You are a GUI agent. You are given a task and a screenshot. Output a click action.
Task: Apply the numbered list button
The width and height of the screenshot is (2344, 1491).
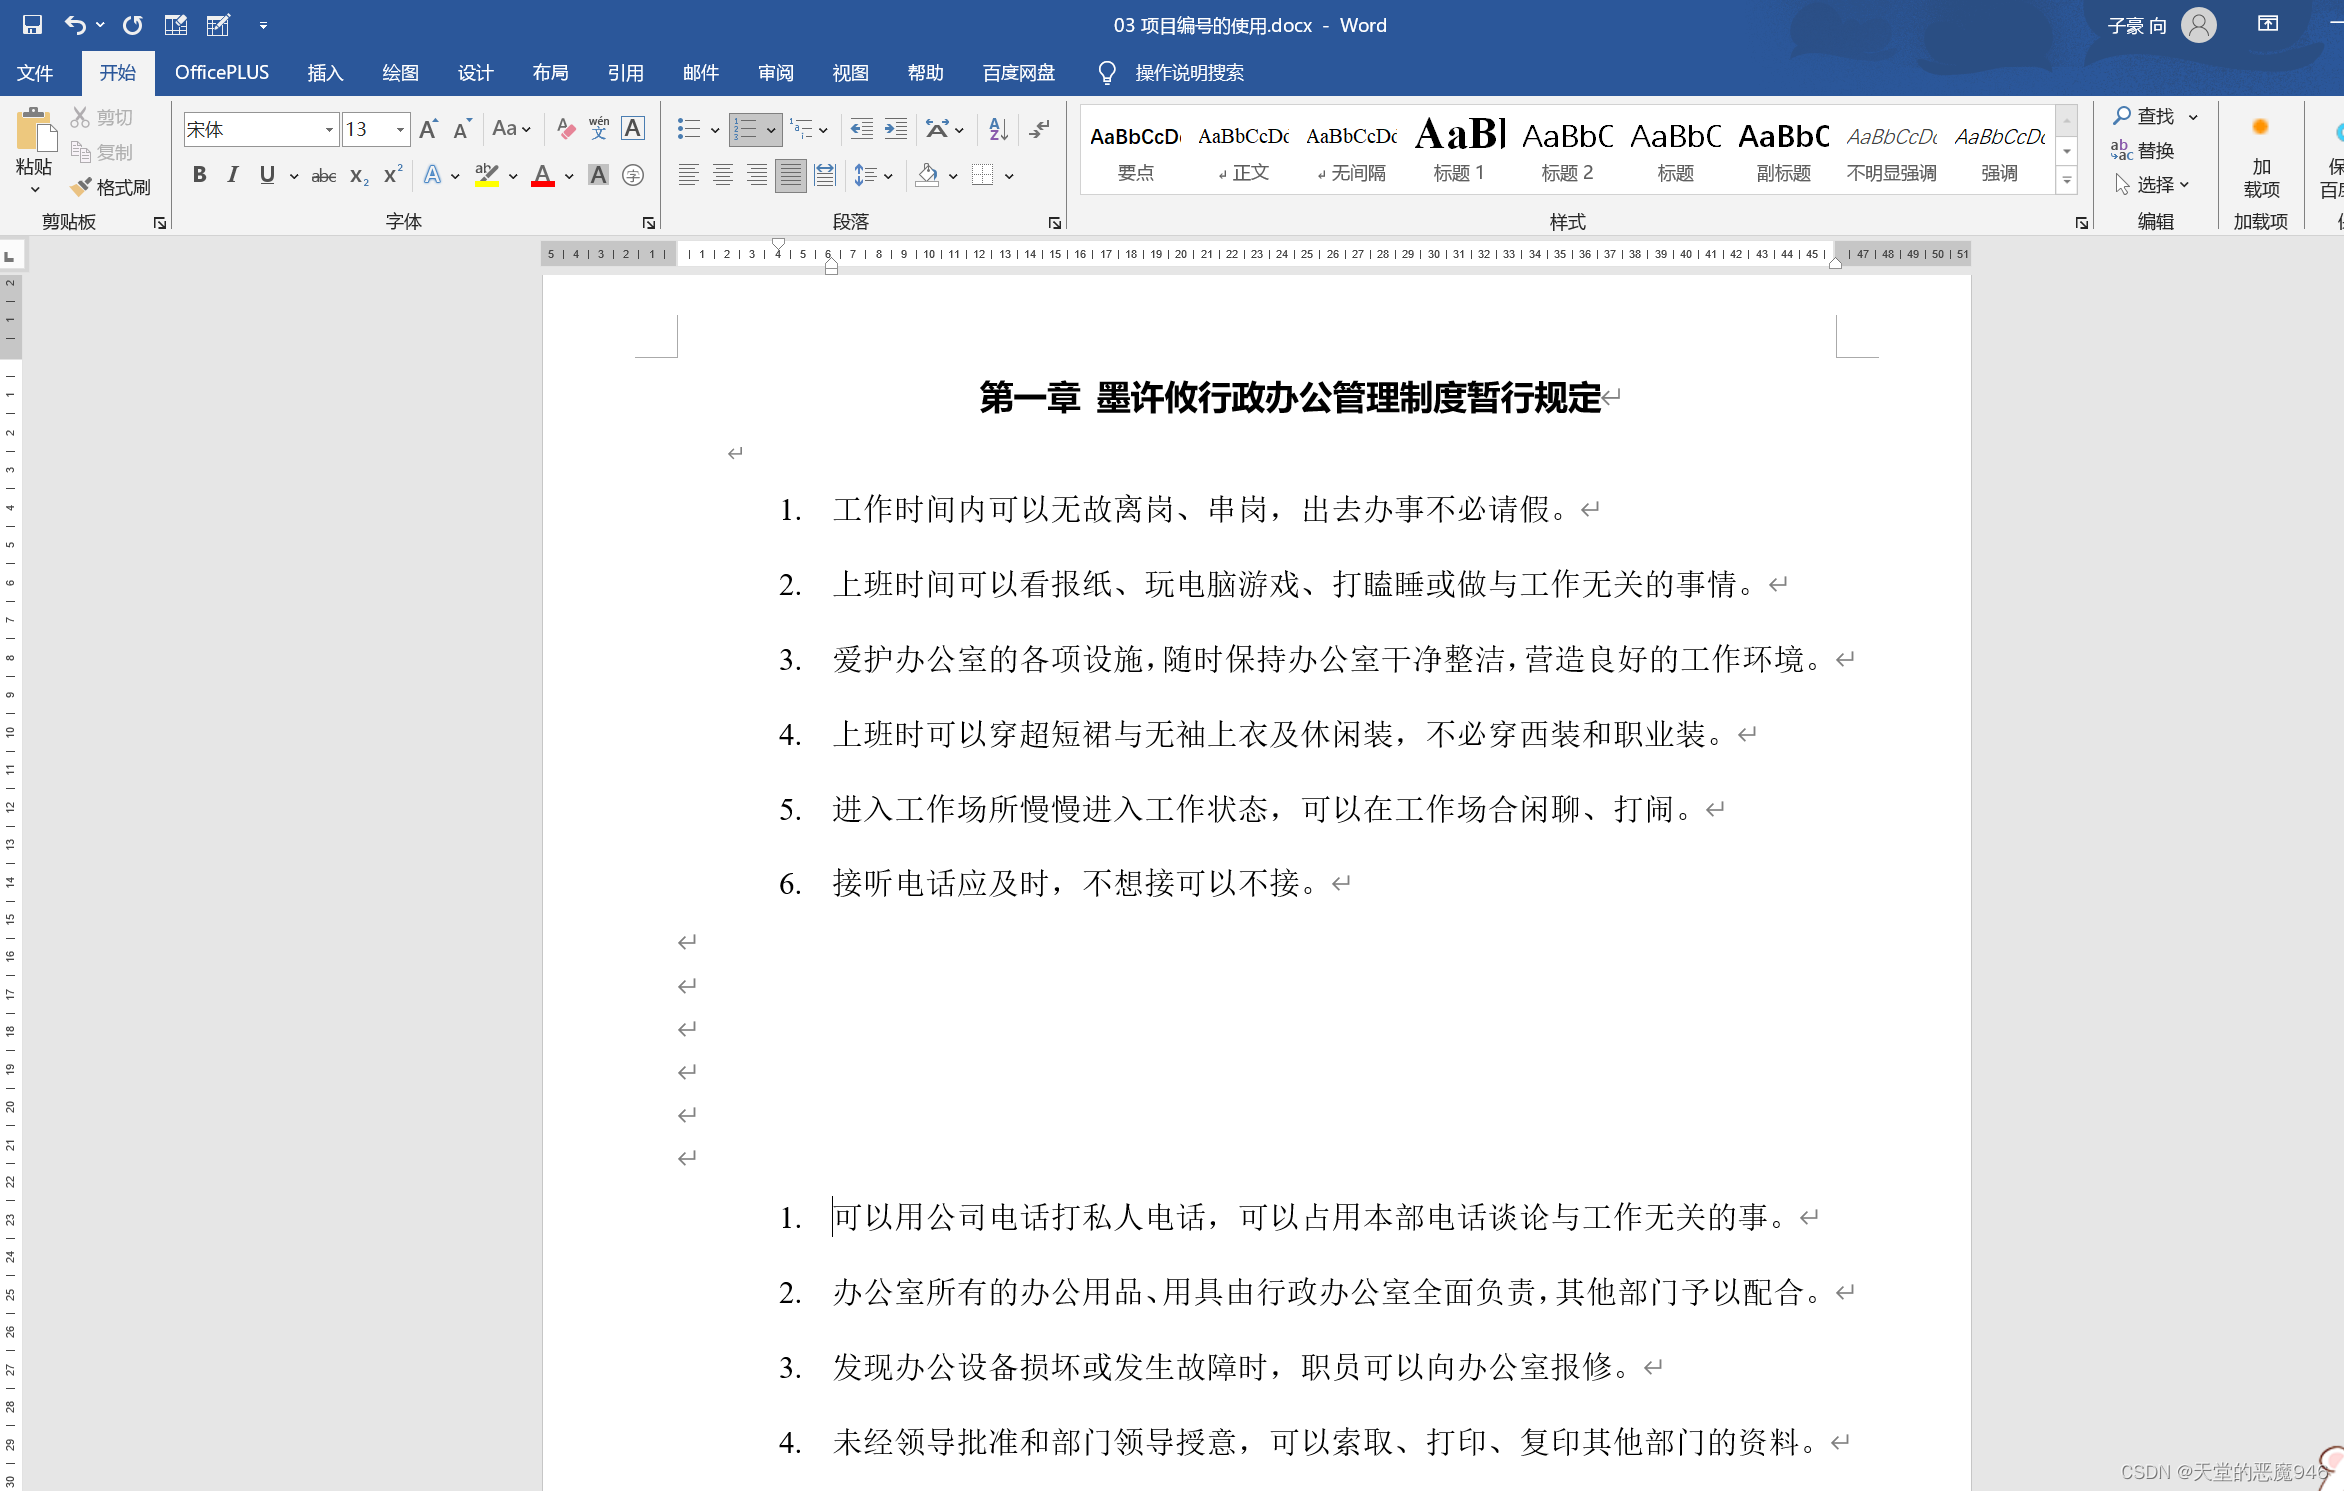tap(745, 129)
